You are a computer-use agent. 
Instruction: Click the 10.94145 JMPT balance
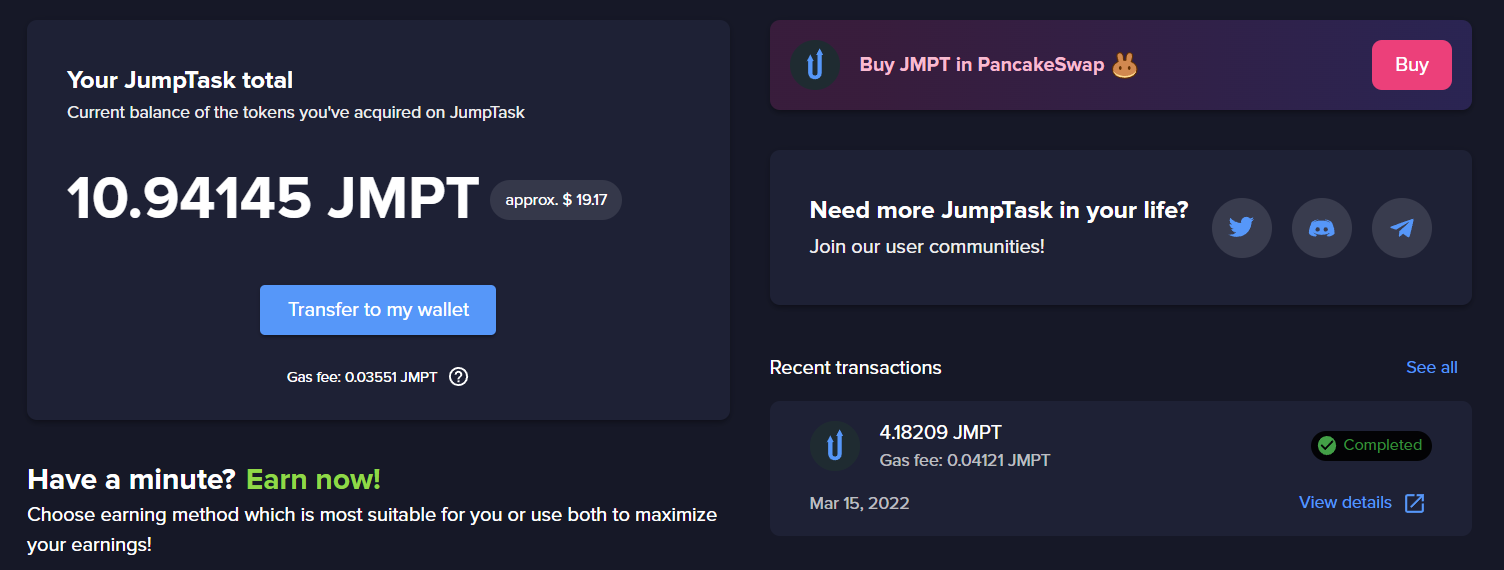(273, 199)
